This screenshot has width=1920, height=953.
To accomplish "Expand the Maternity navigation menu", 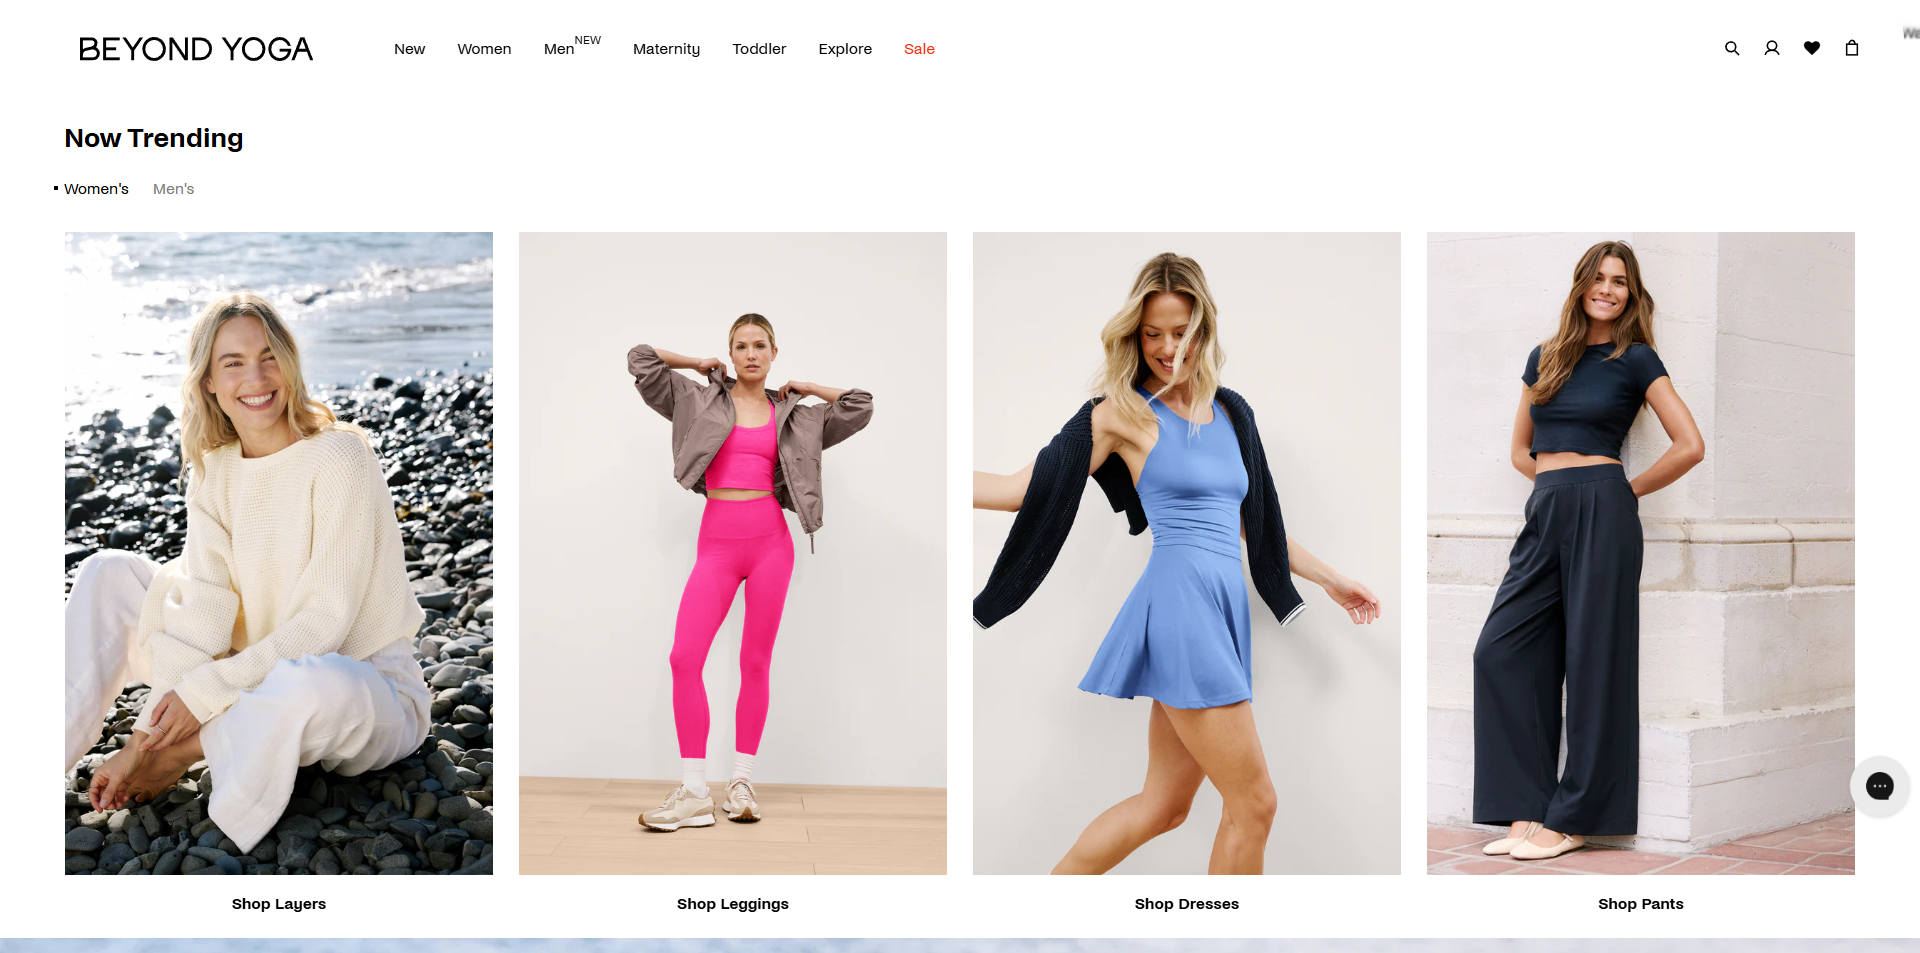I will 666,49.
